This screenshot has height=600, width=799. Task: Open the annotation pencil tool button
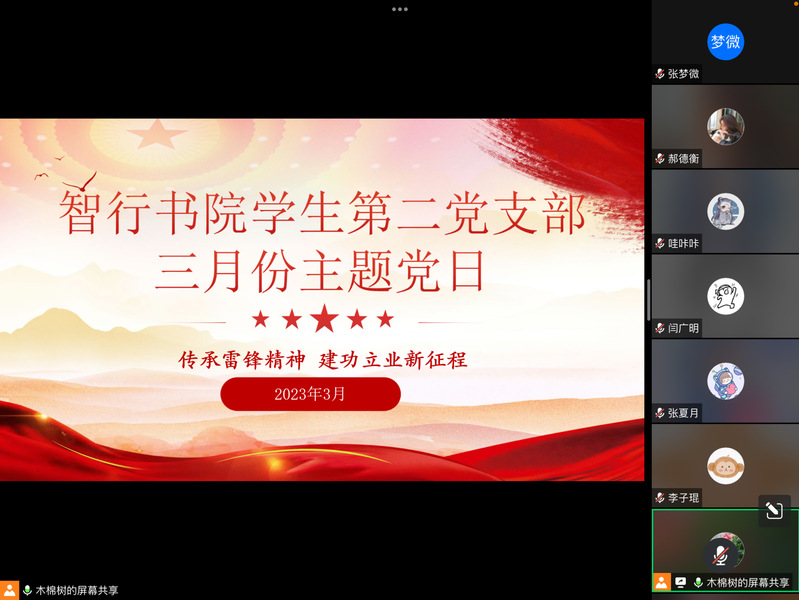(x=774, y=510)
